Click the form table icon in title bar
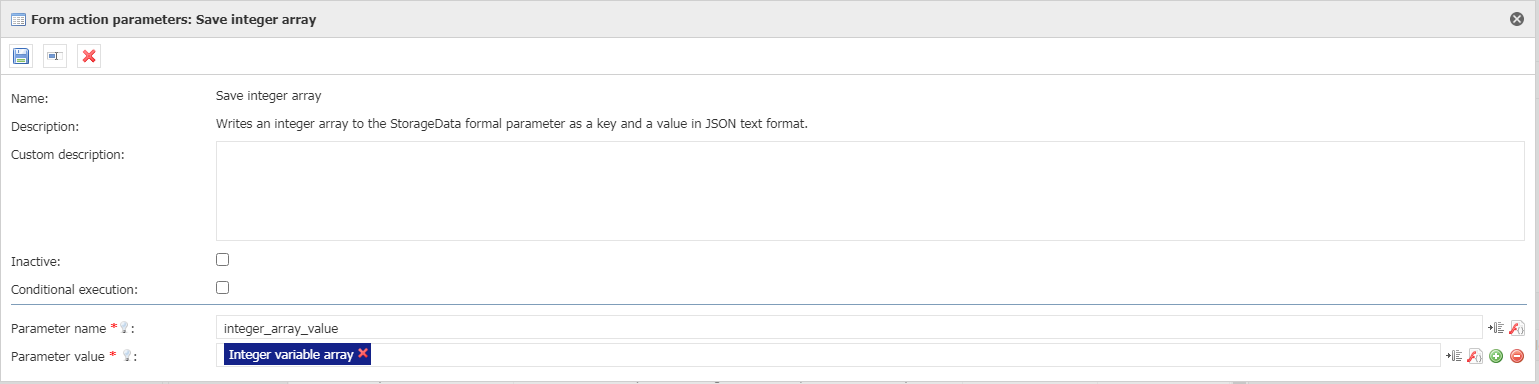The width and height of the screenshot is (1539, 384). 18,19
